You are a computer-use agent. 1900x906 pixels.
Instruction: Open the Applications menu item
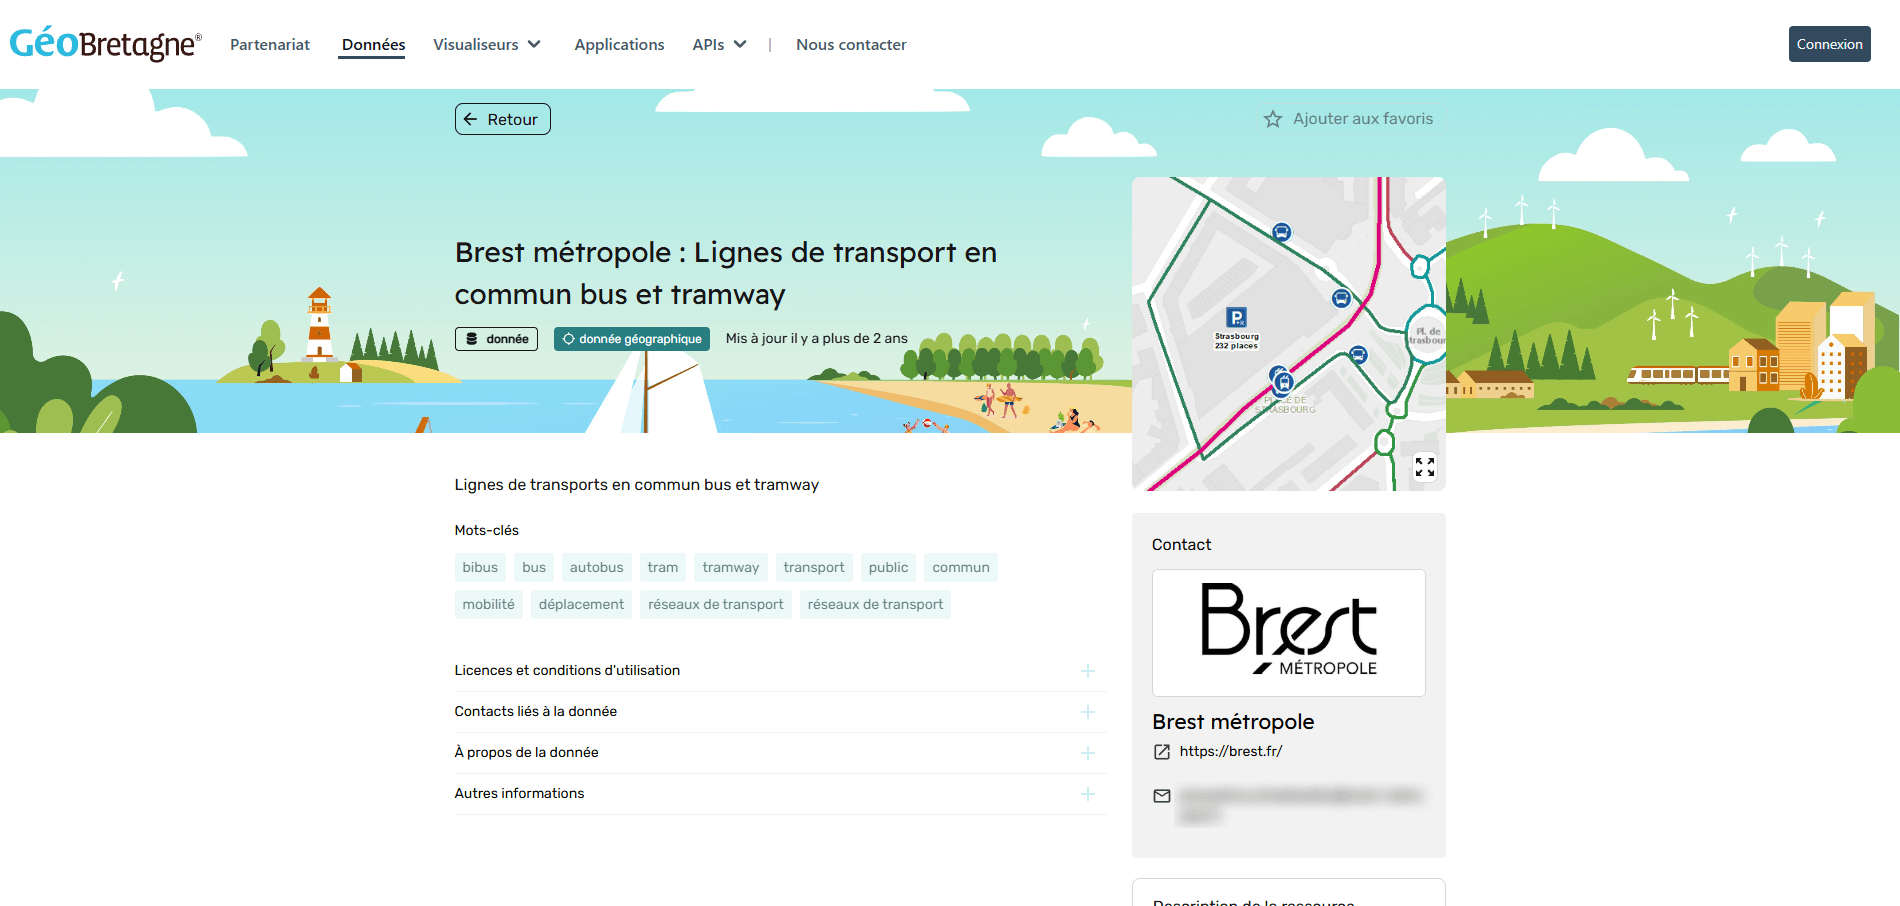pos(619,44)
